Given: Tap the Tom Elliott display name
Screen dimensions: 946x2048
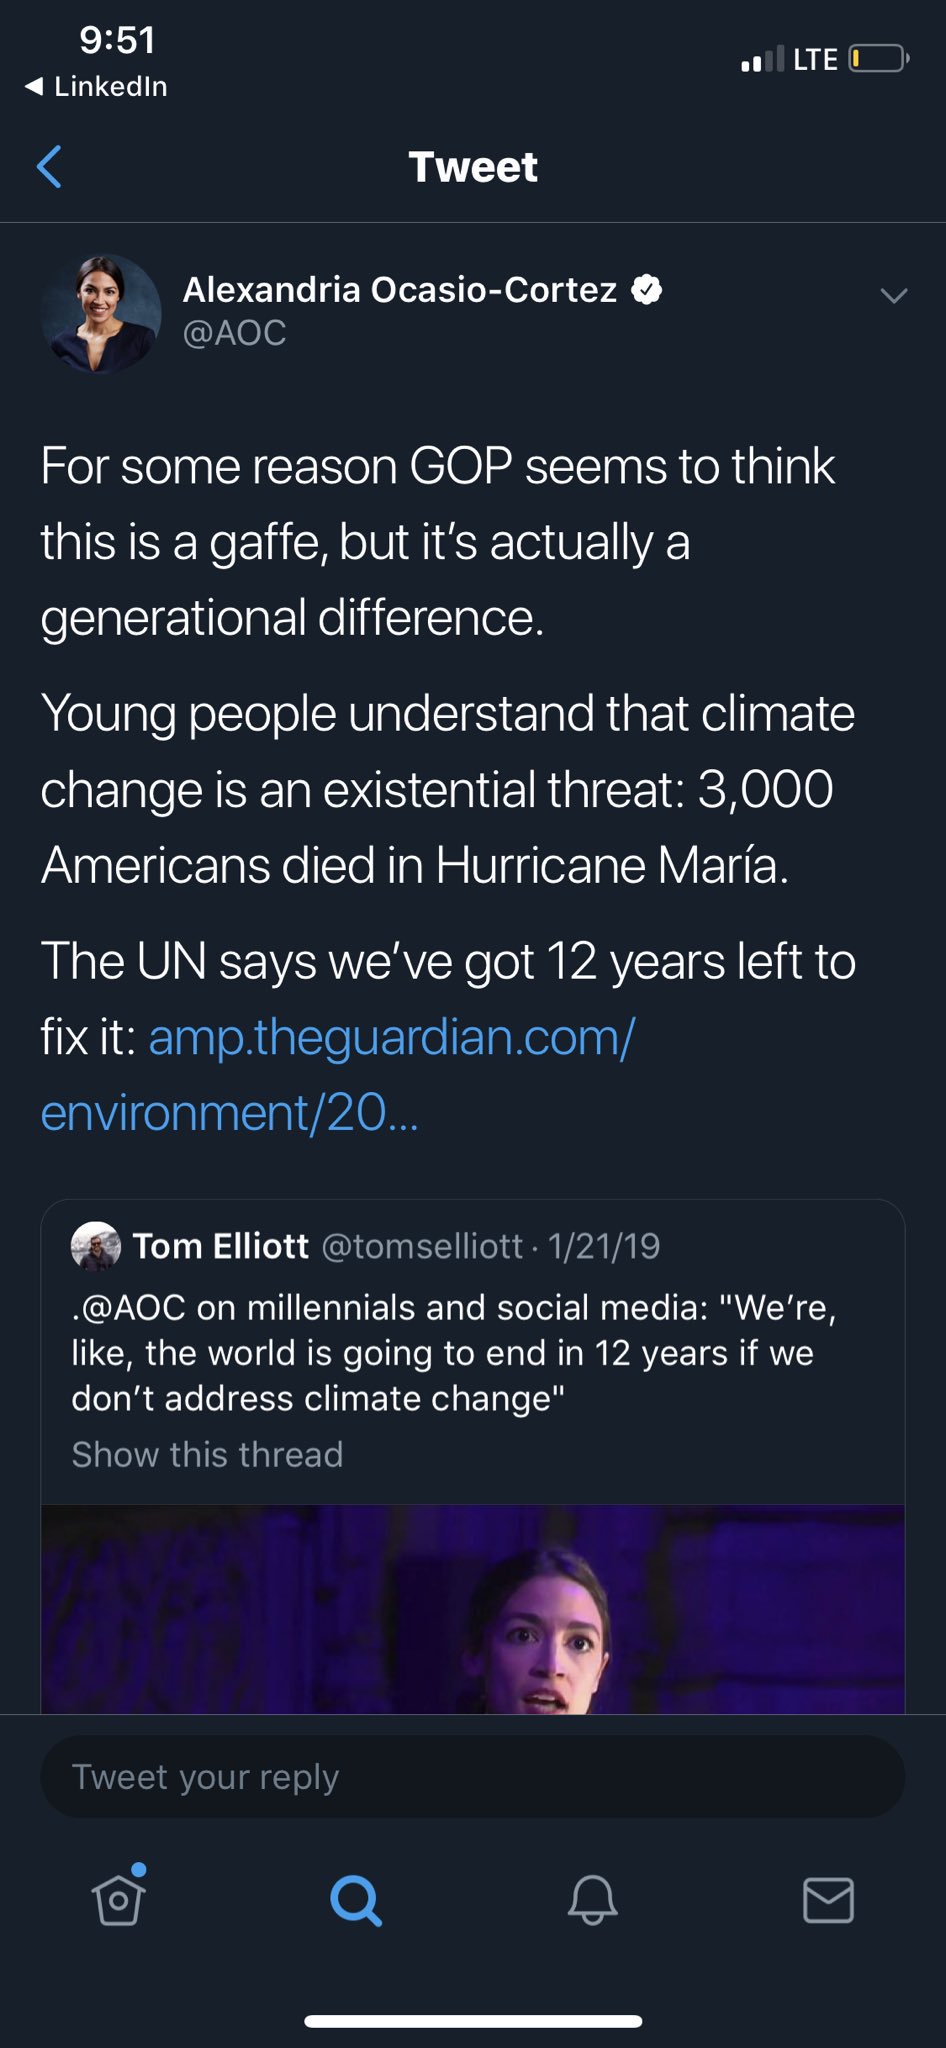Looking at the screenshot, I should [x=221, y=1246].
